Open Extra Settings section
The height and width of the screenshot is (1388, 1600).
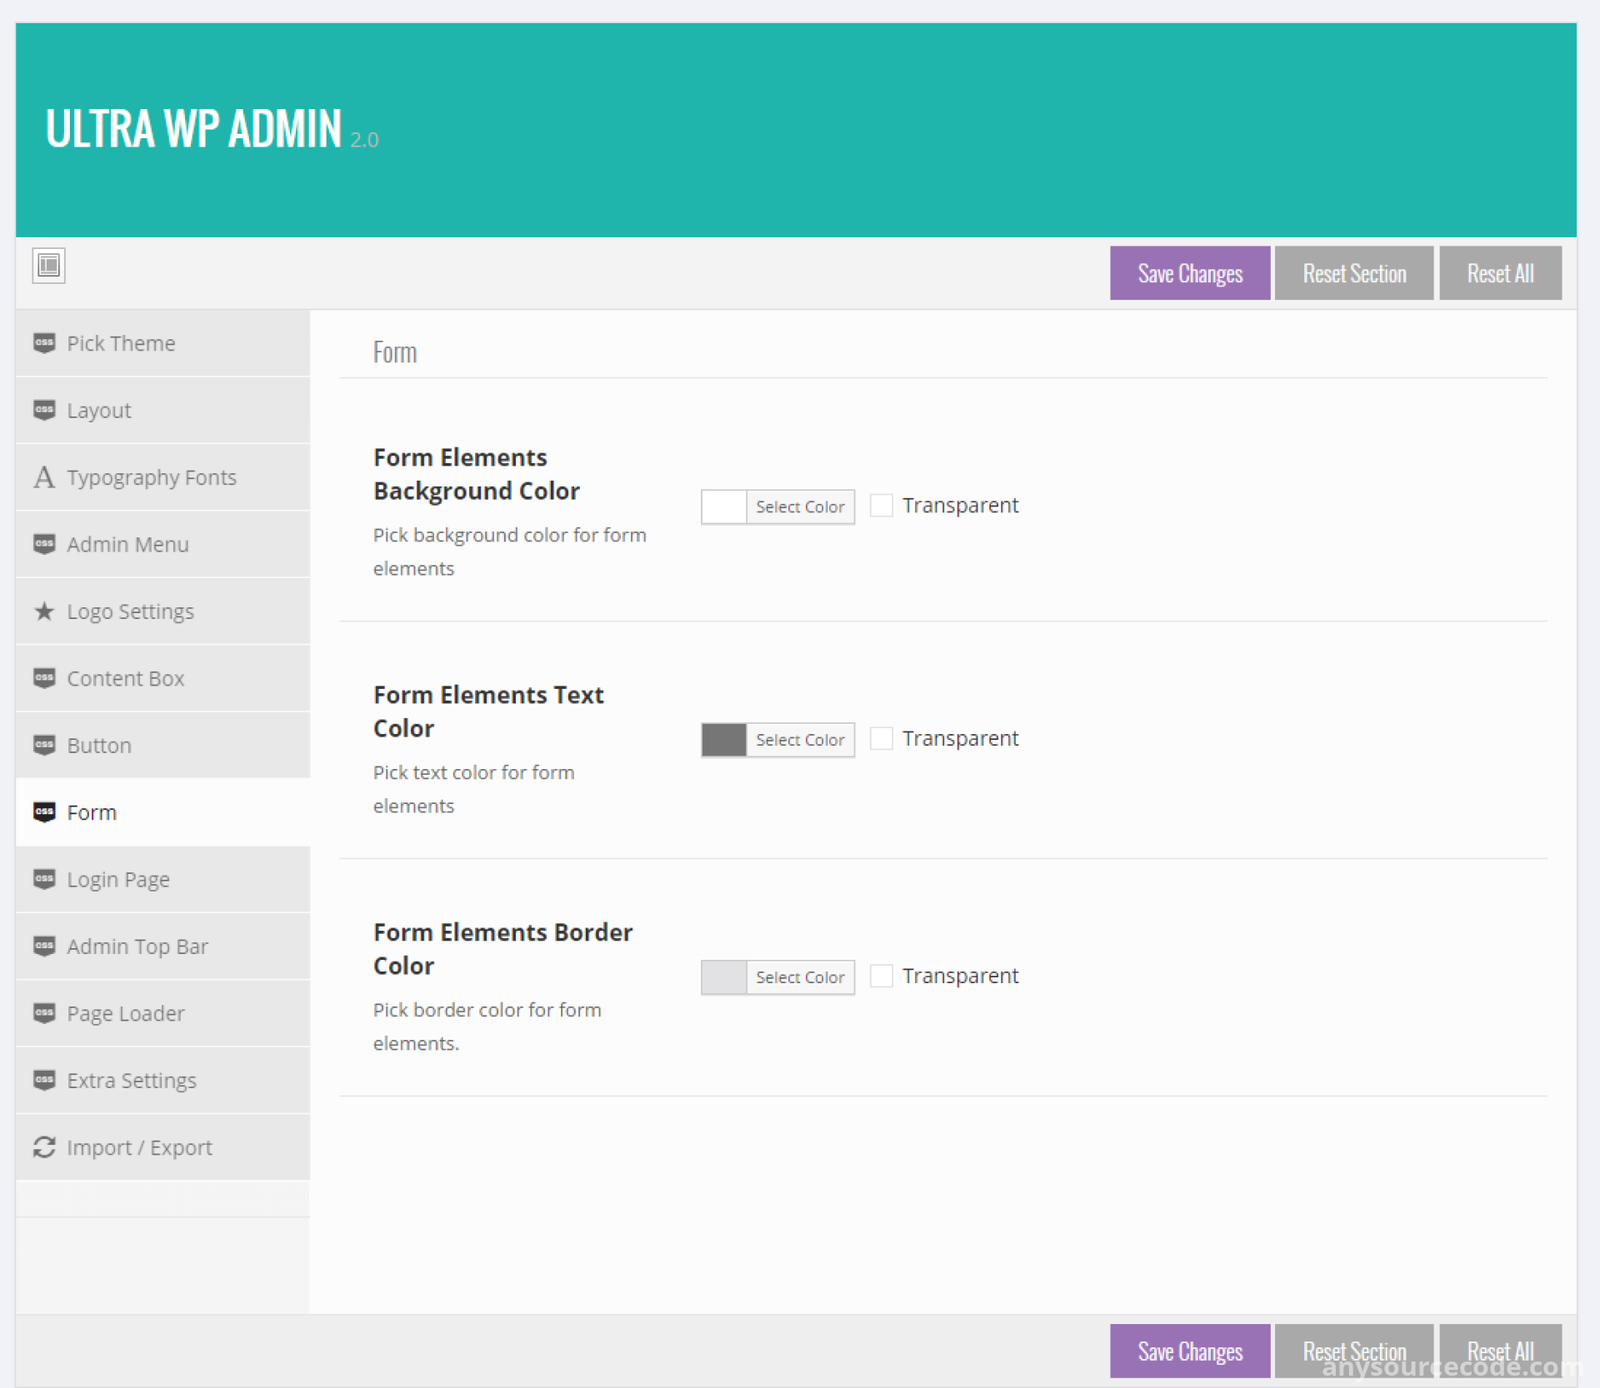pos(163,1080)
